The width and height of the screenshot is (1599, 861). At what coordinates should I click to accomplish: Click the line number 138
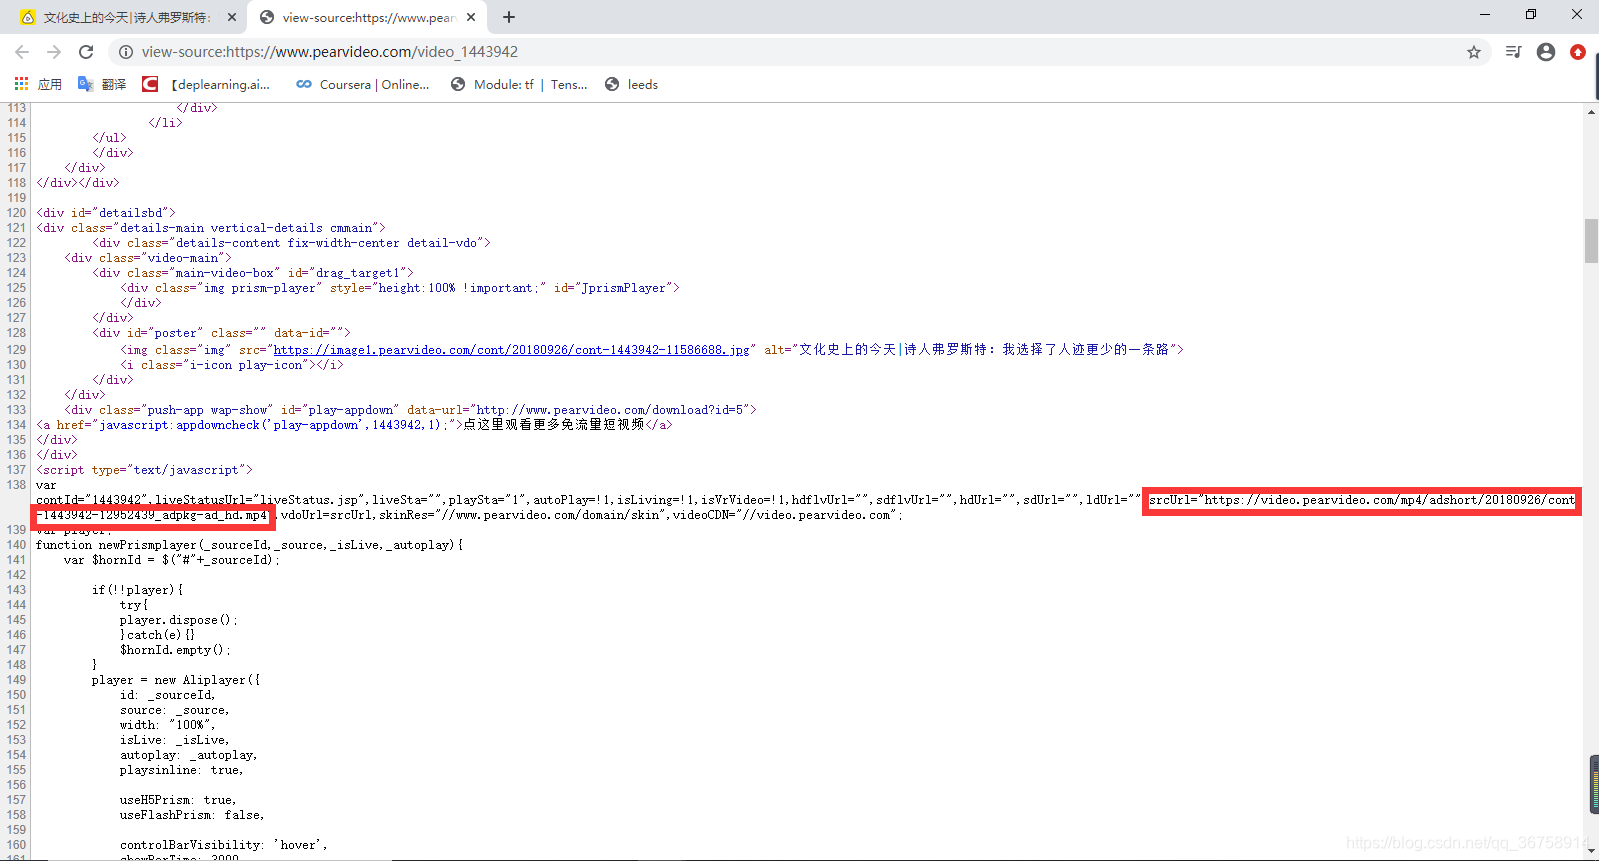click(x=17, y=485)
